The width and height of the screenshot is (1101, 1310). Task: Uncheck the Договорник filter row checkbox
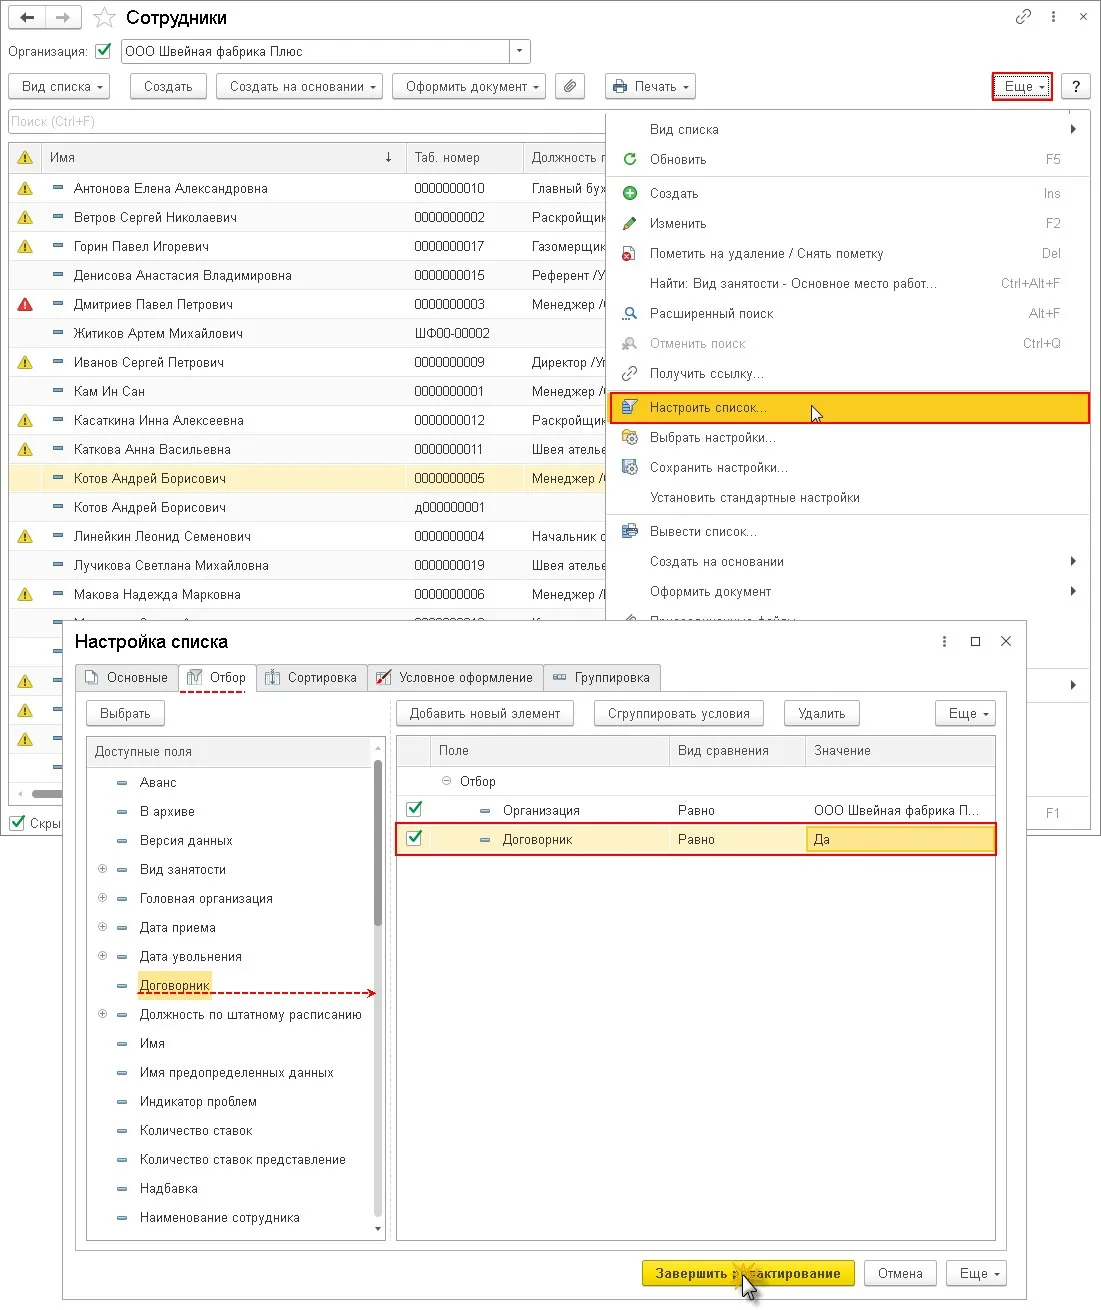pyautogui.click(x=414, y=838)
